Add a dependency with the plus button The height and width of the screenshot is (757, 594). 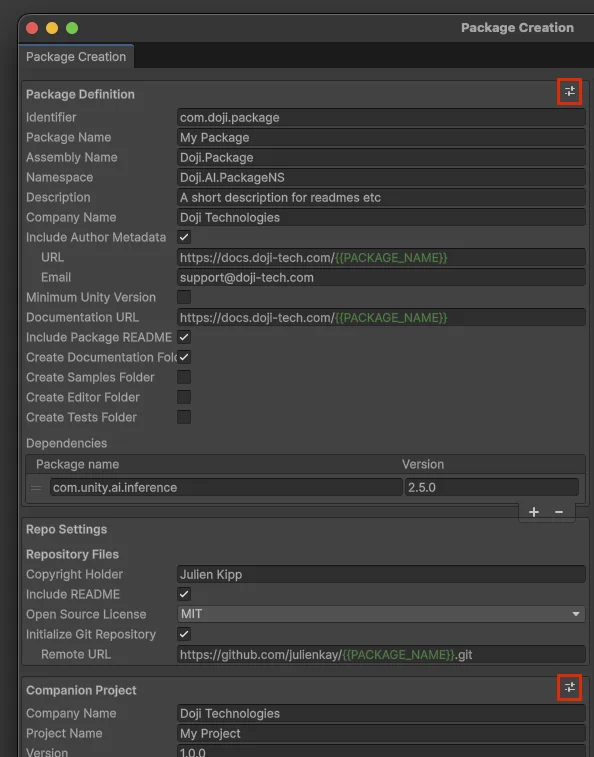pyautogui.click(x=534, y=512)
